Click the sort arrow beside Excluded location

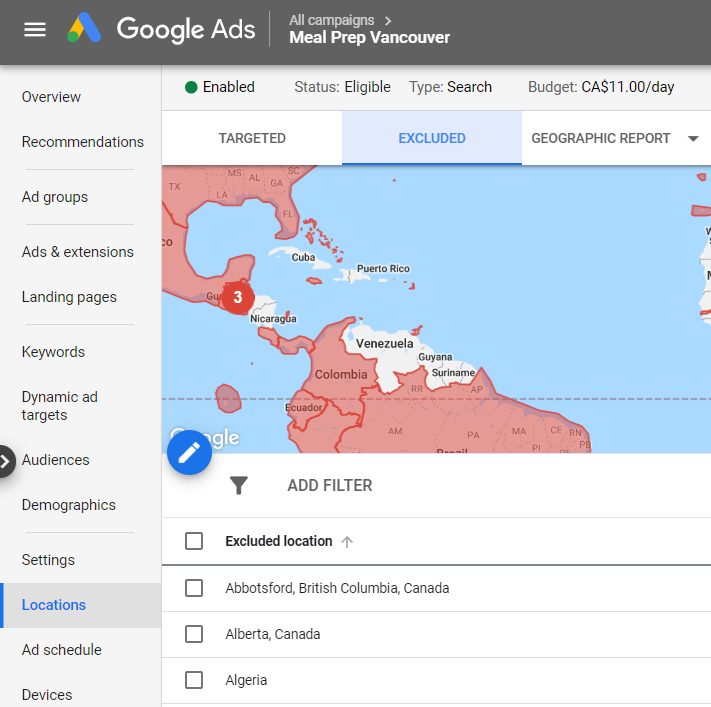point(347,542)
